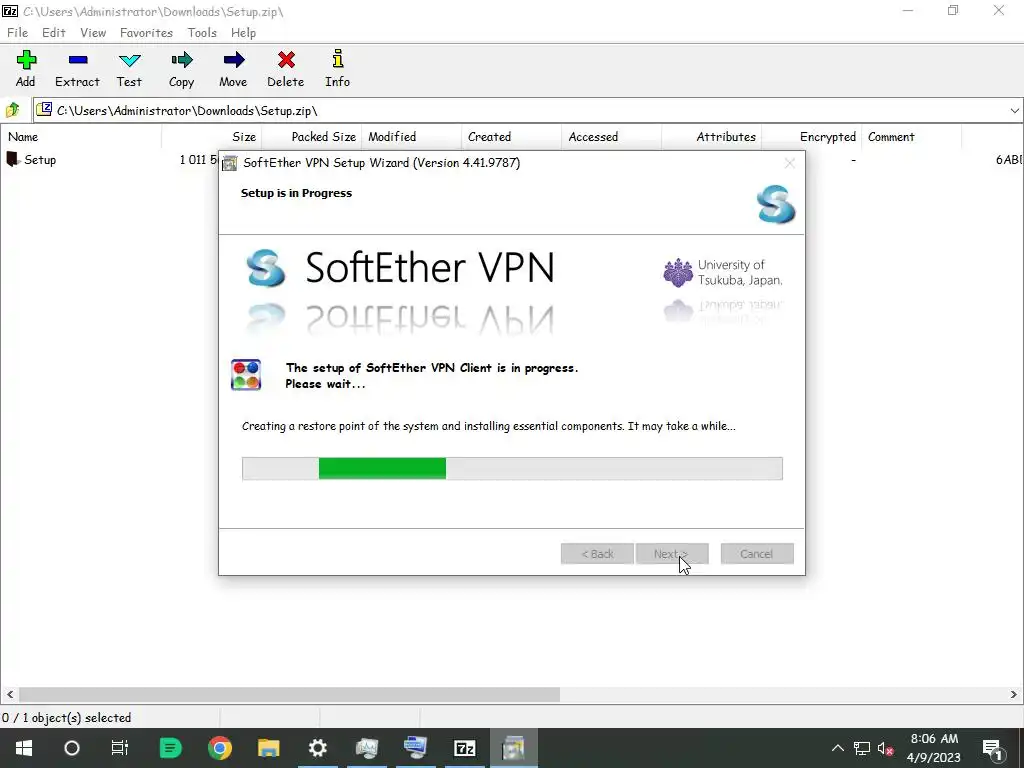Sort by the Name column header

81,136
